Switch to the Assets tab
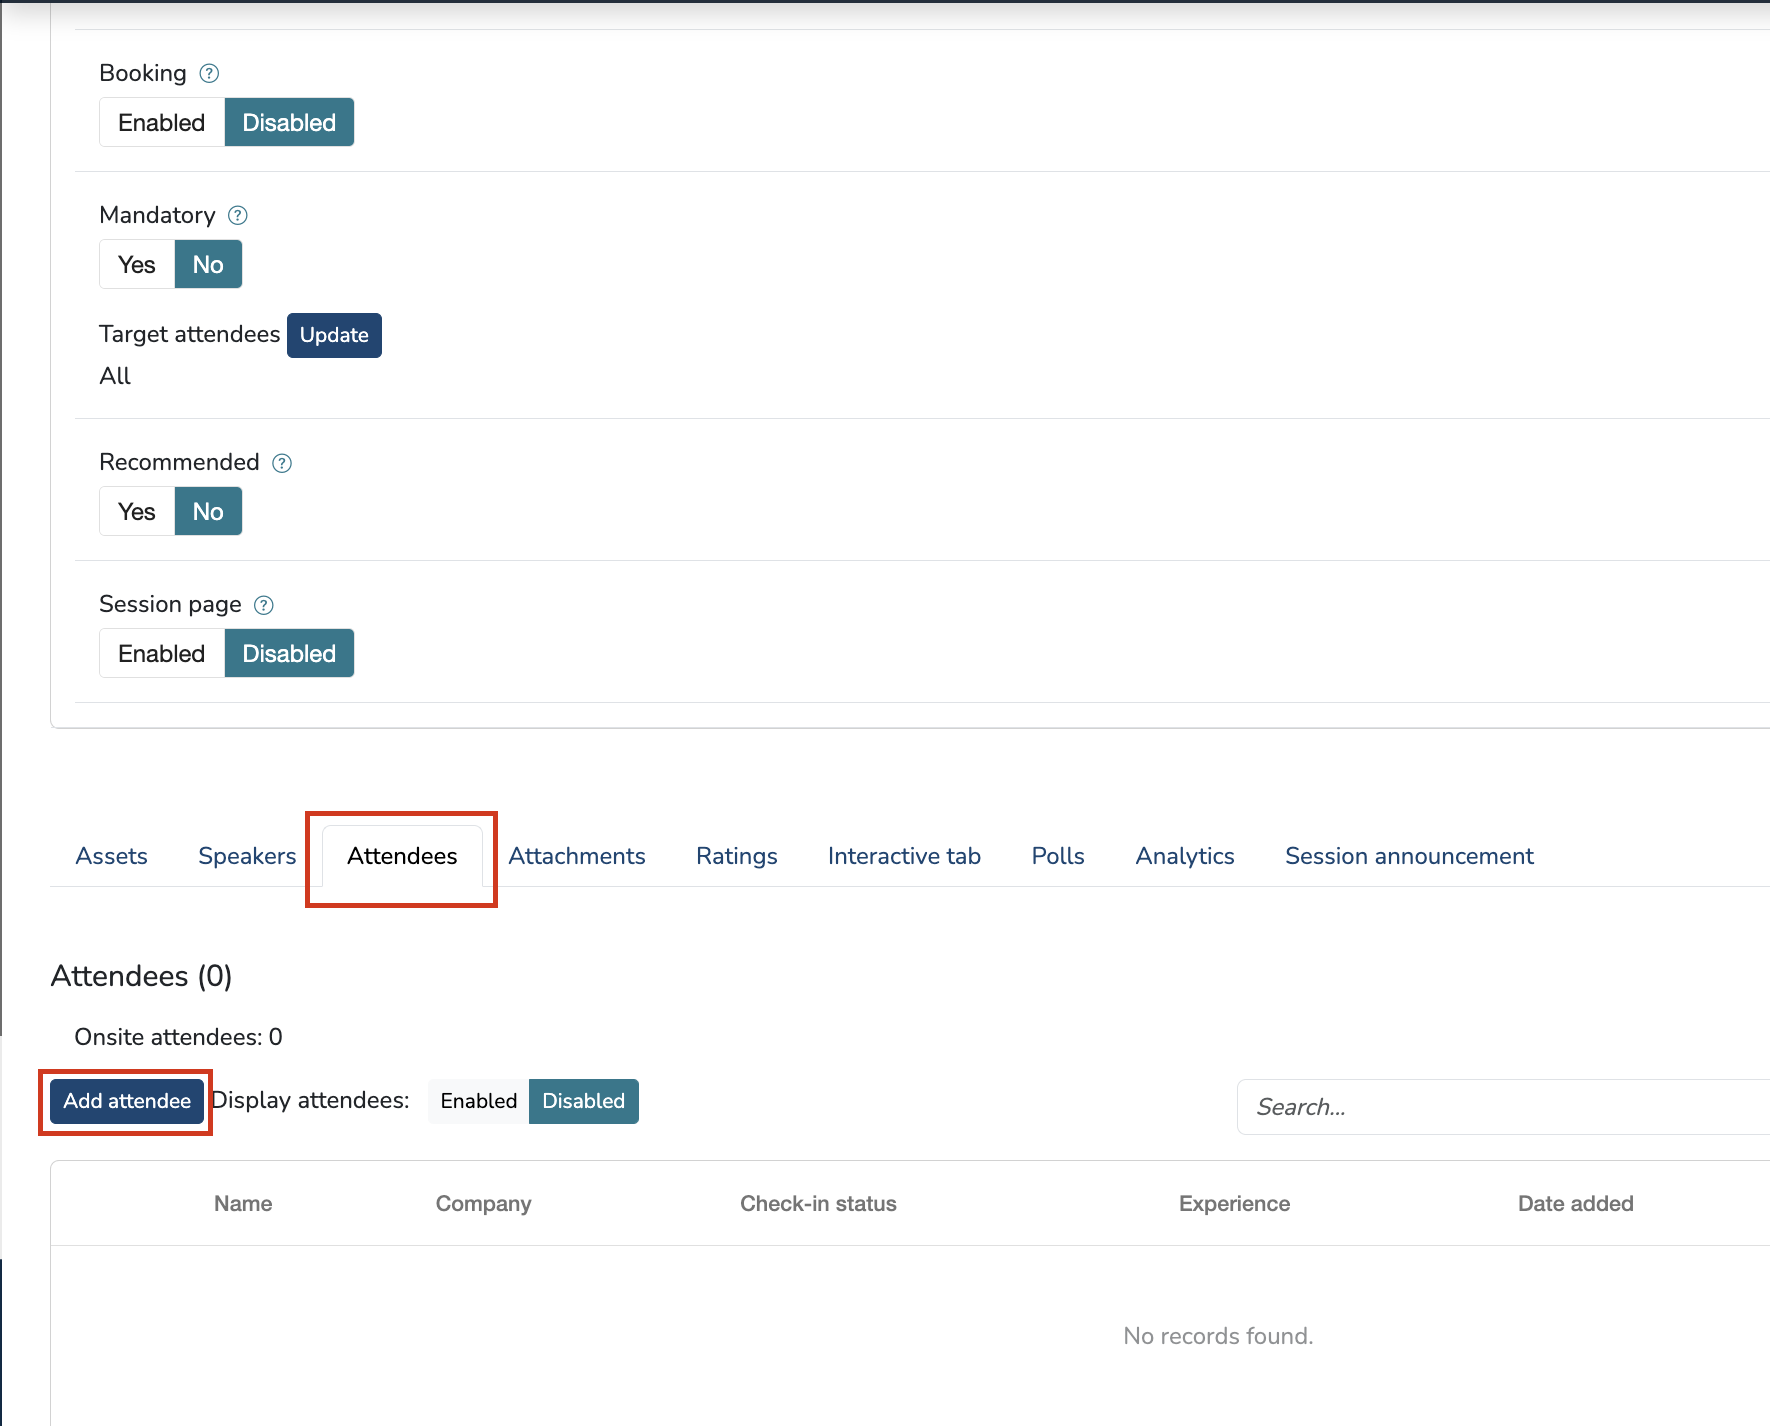 coord(112,856)
